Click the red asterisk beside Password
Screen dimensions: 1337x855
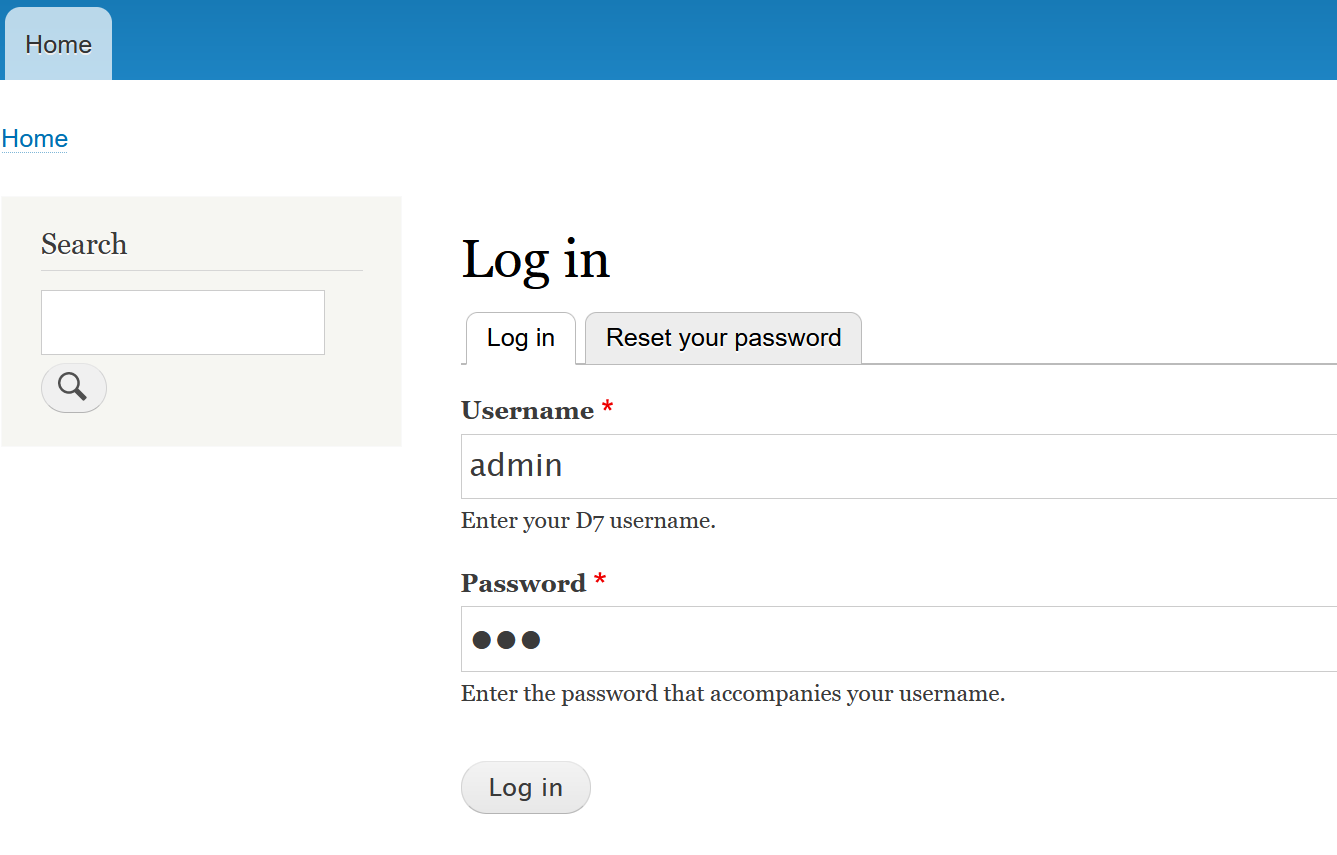[x=600, y=581]
